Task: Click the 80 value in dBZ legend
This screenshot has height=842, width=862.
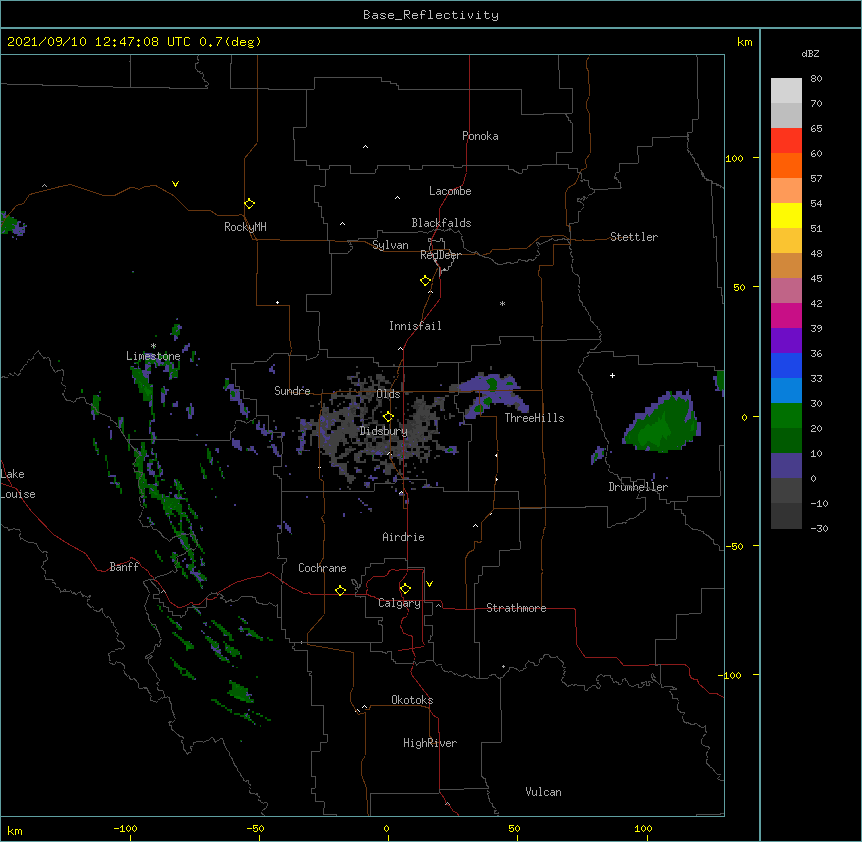Action: point(816,79)
